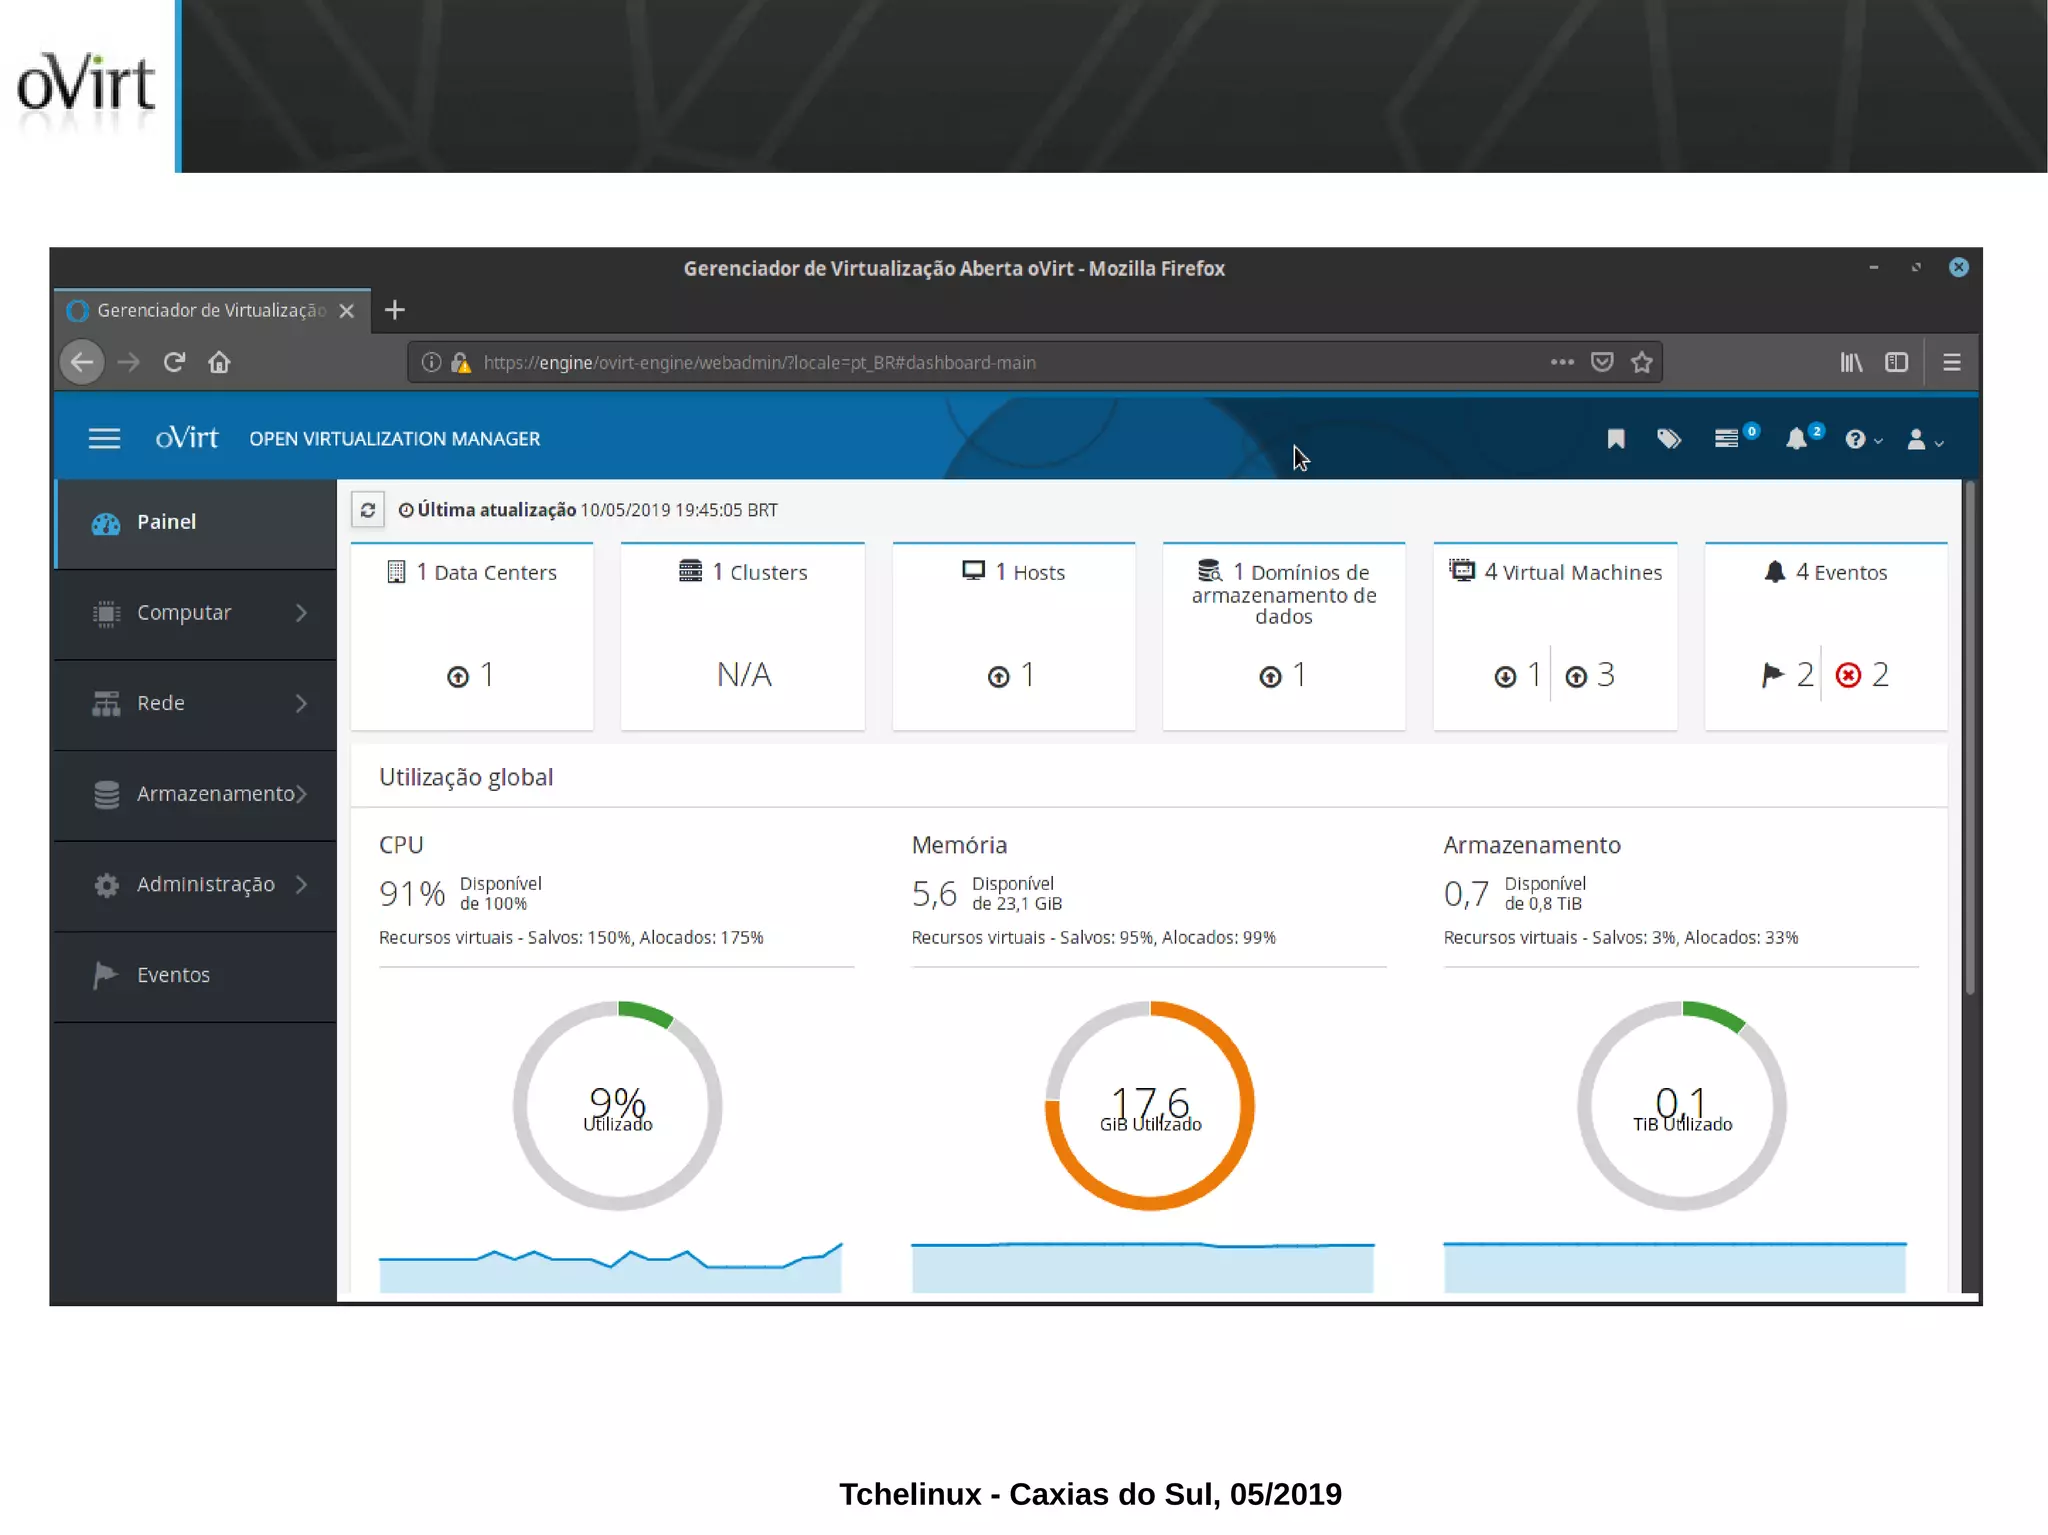
Task: Toggle Firefox sidebar view button
Action: coord(1896,362)
